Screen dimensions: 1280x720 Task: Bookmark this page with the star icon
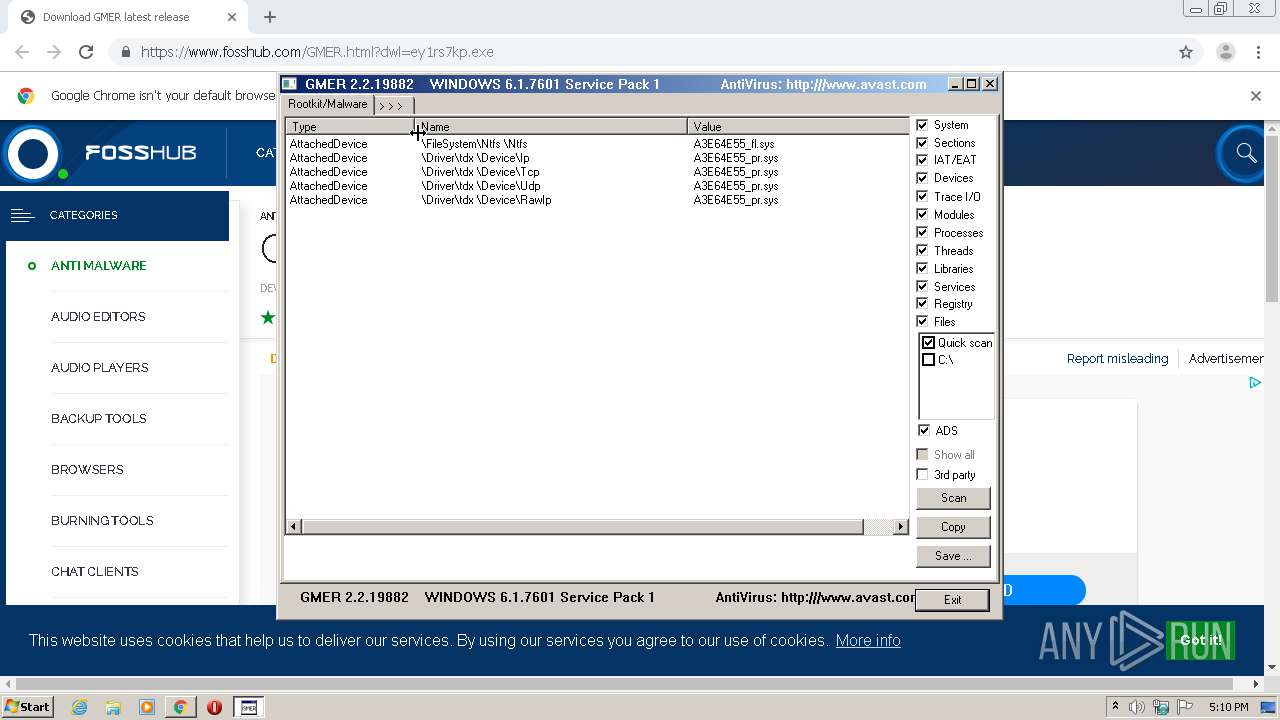tap(1186, 52)
